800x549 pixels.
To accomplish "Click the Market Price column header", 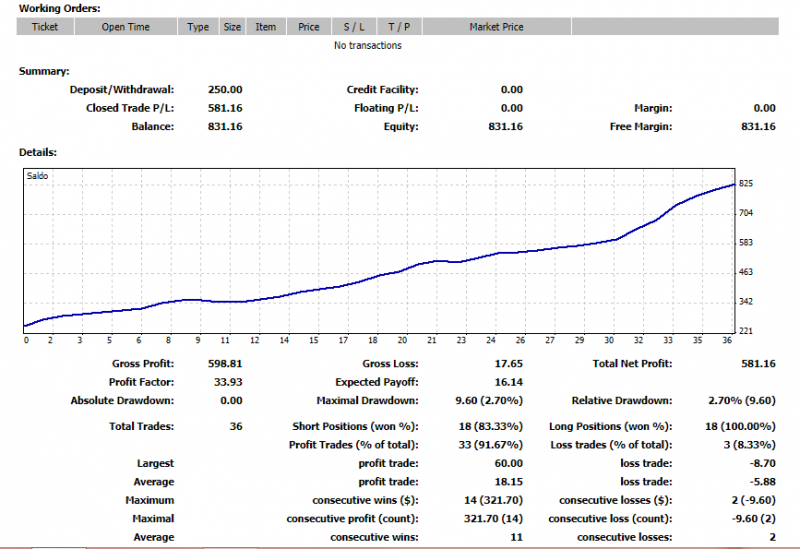I will 496,27.
